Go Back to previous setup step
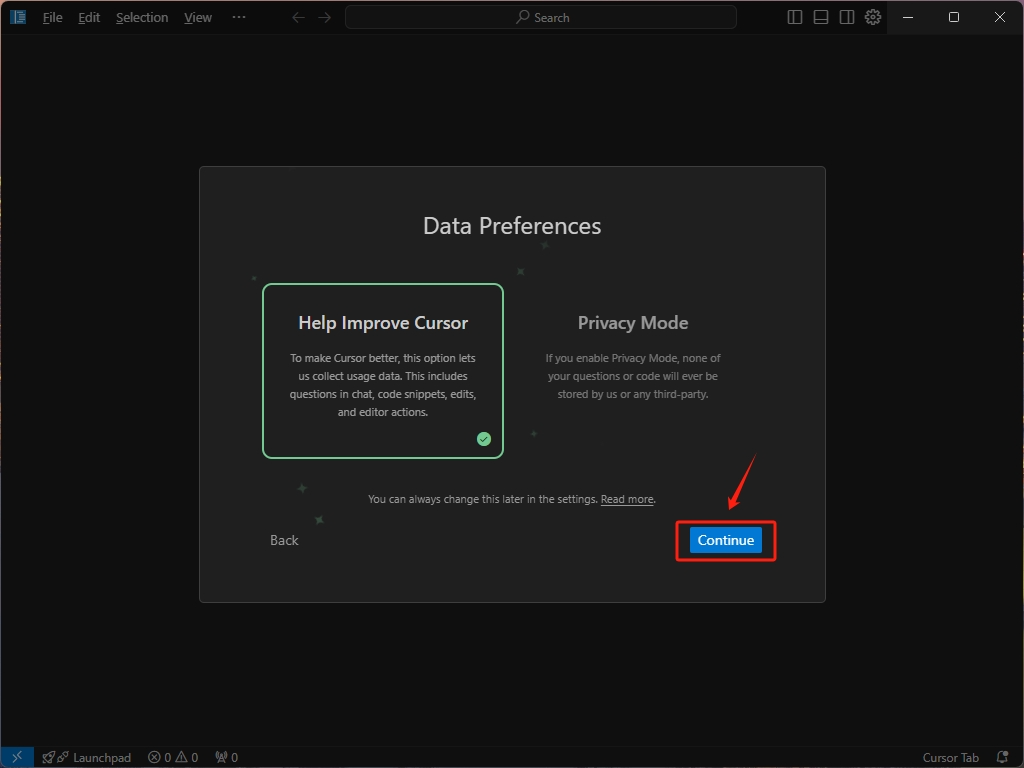1024x768 pixels. 284,540
